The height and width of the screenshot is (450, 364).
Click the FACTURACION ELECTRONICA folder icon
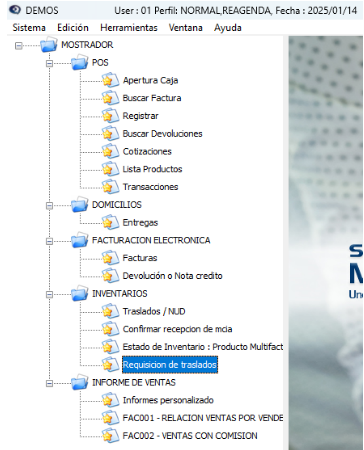pos(80,240)
